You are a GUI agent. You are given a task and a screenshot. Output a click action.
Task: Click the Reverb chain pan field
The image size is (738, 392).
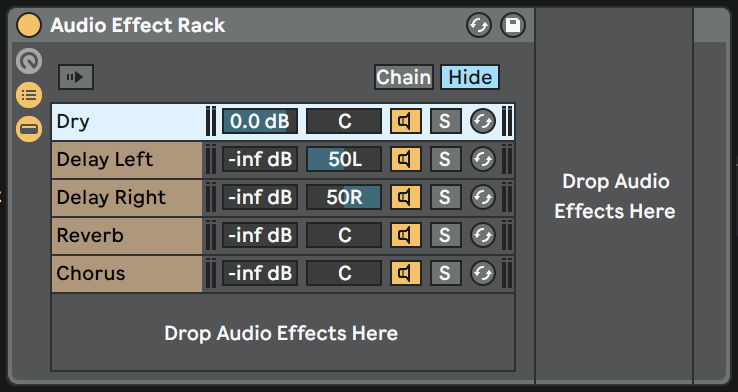[x=344, y=235]
